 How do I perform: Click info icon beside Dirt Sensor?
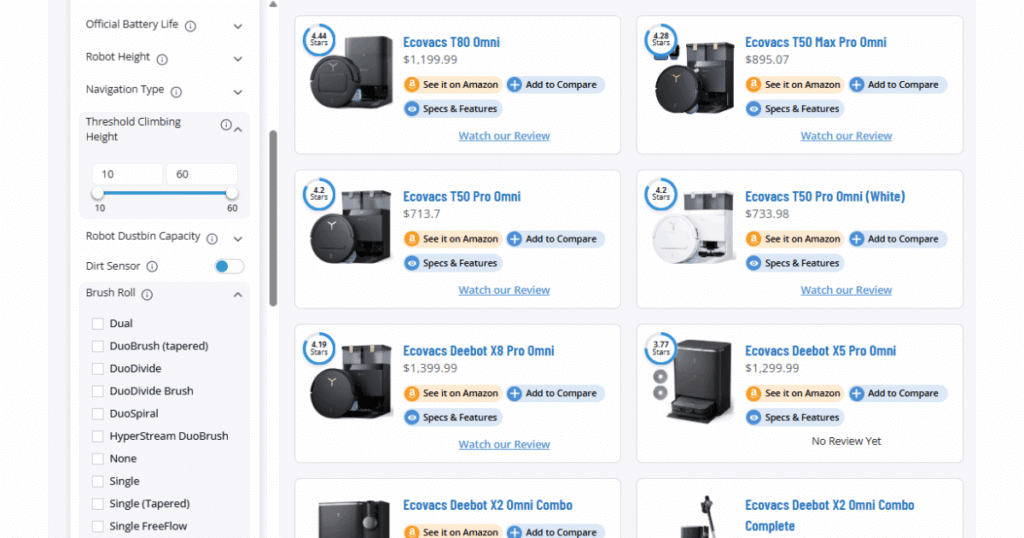[152, 267]
